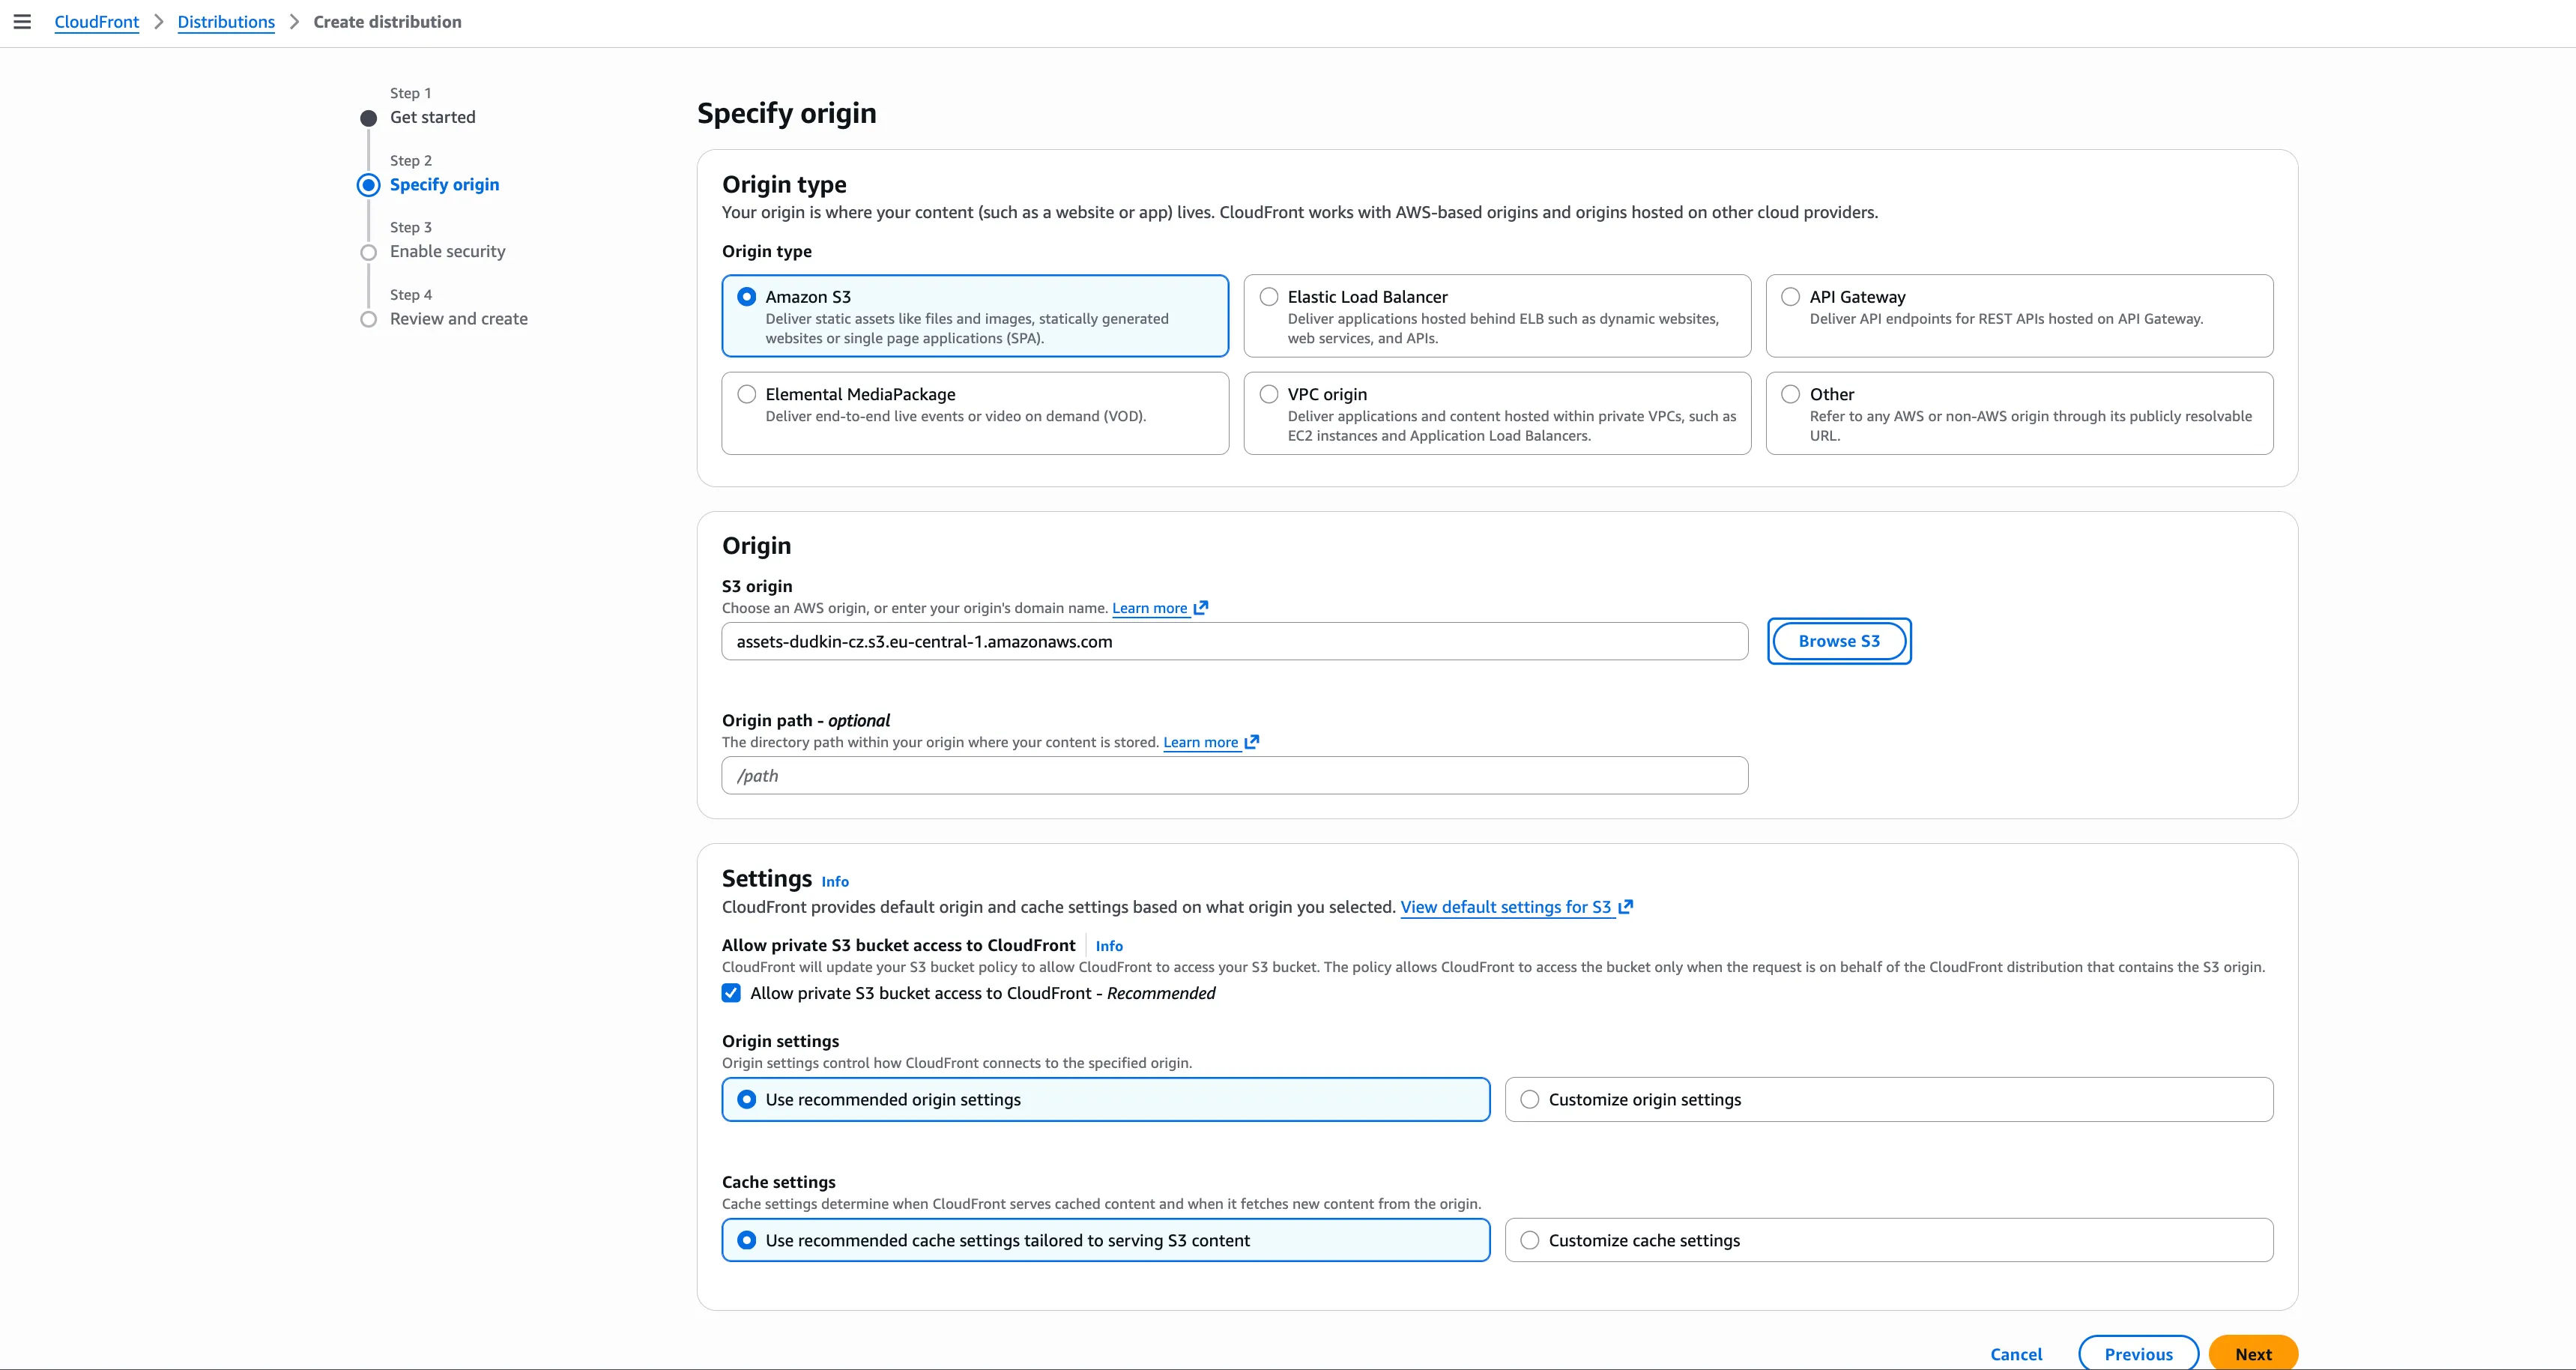Select VPC origin type
This screenshot has height=1370, width=2576.
pos(1497,413)
